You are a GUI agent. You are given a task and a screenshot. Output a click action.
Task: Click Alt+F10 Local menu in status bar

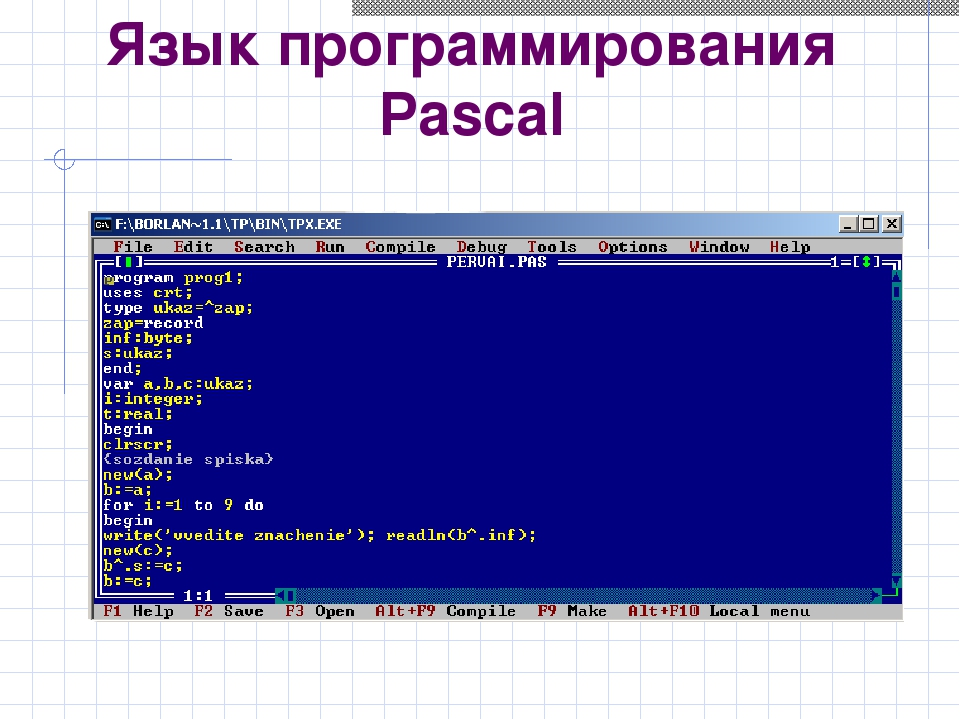[x=719, y=610]
